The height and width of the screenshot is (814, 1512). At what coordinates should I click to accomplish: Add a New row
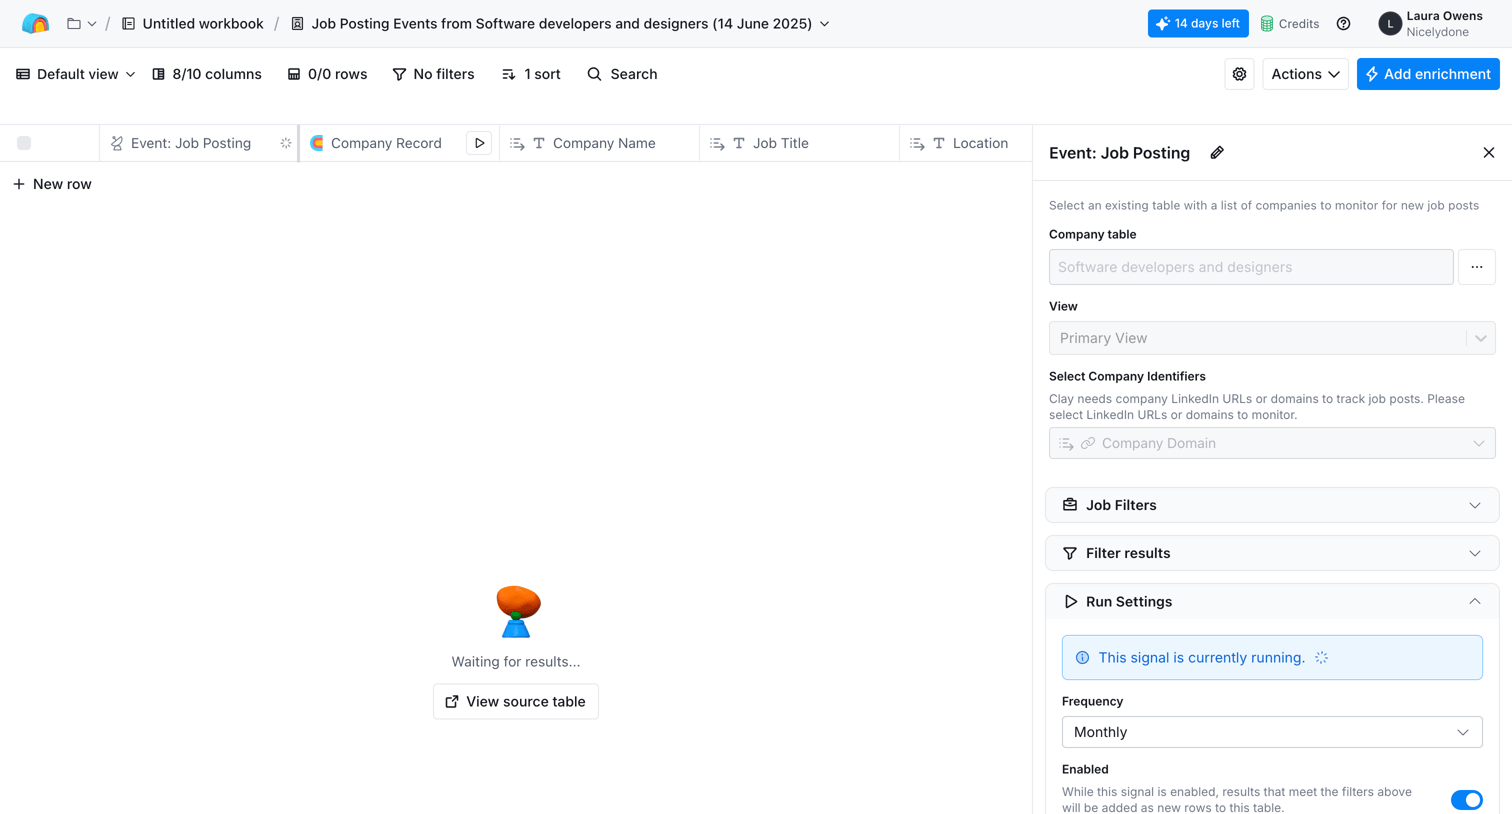[52, 184]
